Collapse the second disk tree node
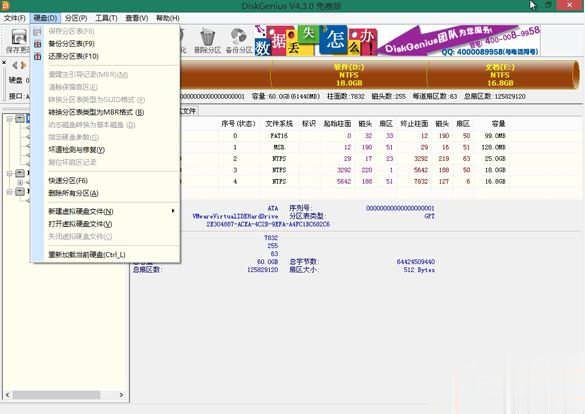The width and height of the screenshot is (585, 414). 9,173
